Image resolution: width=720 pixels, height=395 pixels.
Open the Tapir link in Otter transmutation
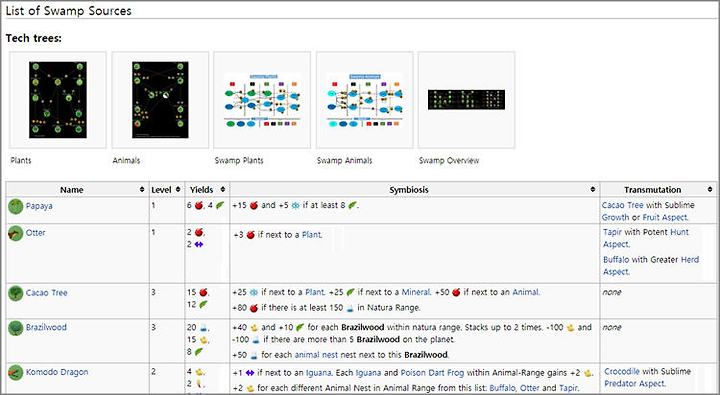point(612,232)
